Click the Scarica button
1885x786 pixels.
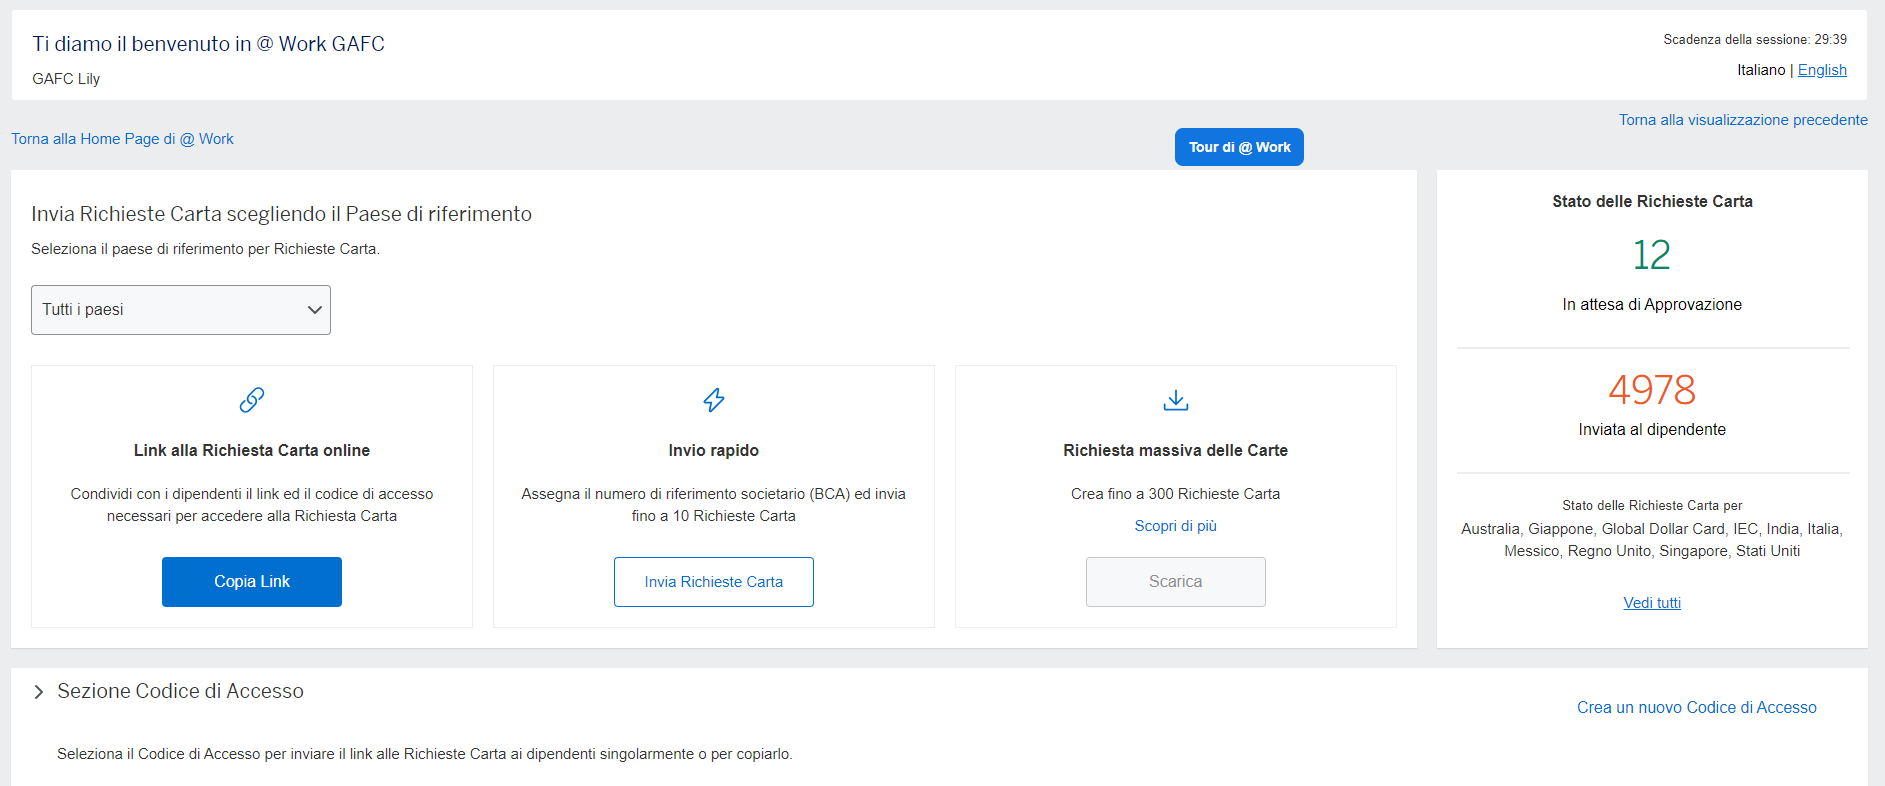click(x=1176, y=582)
